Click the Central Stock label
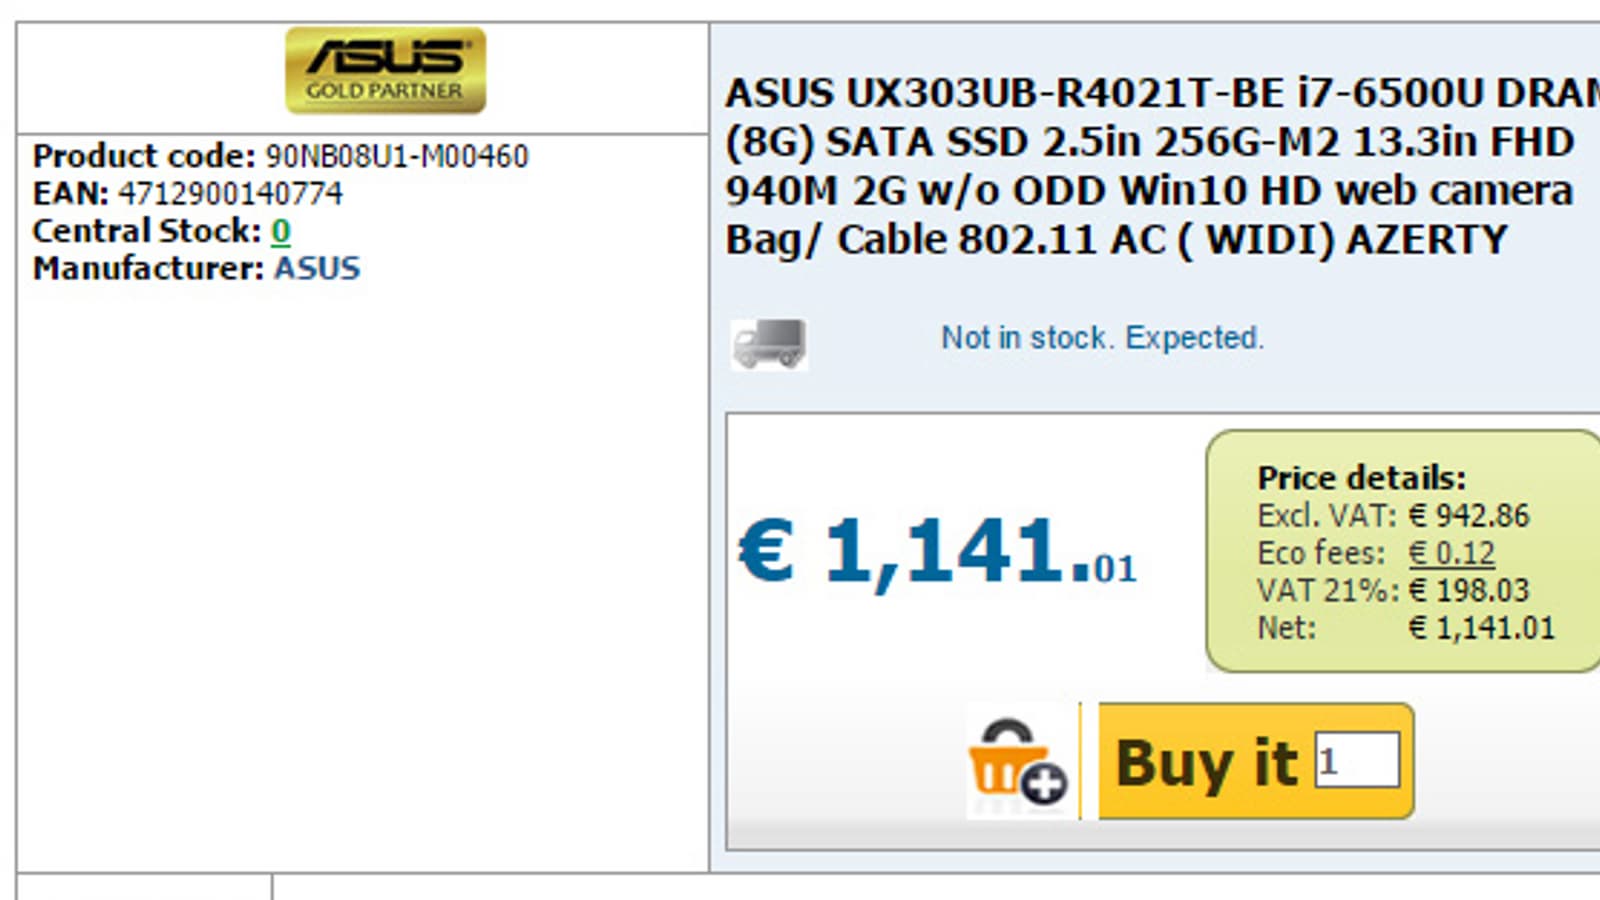The width and height of the screenshot is (1600, 900). pyautogui.click(x=146, y=231)
